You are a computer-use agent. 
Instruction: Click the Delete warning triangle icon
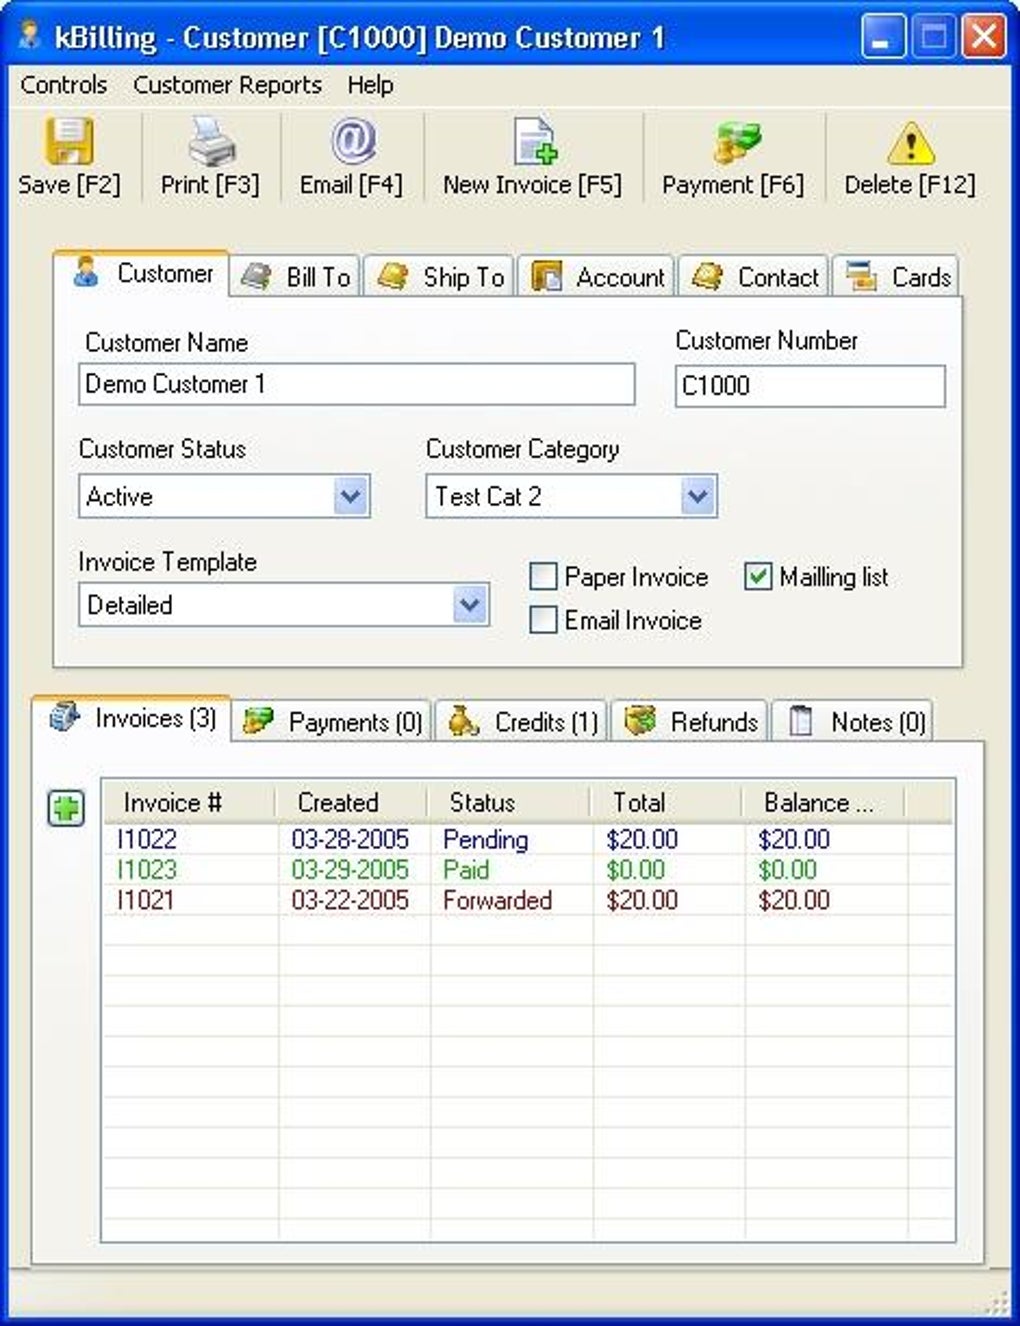(x=911, y=143)
